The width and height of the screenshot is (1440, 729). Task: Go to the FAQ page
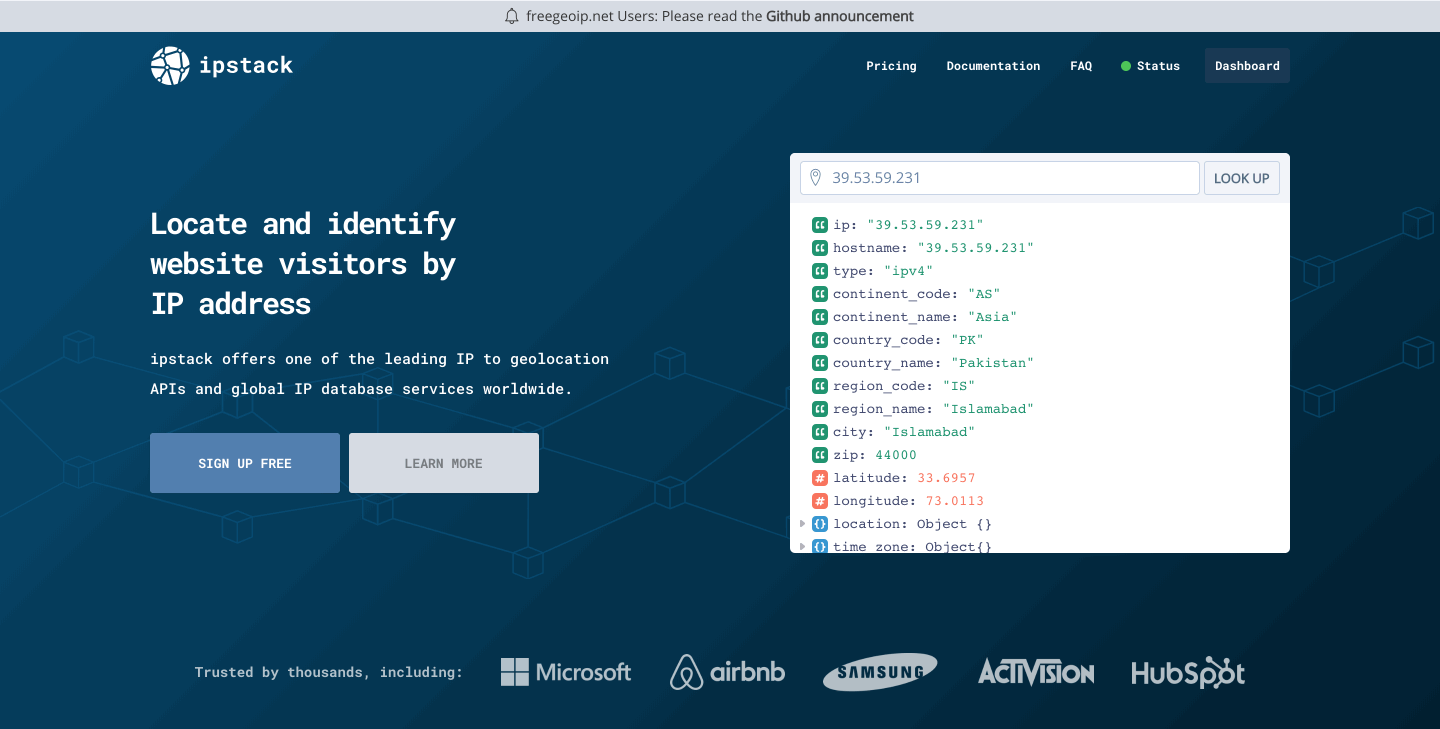pyautogui.click(x=1081, y=66)
